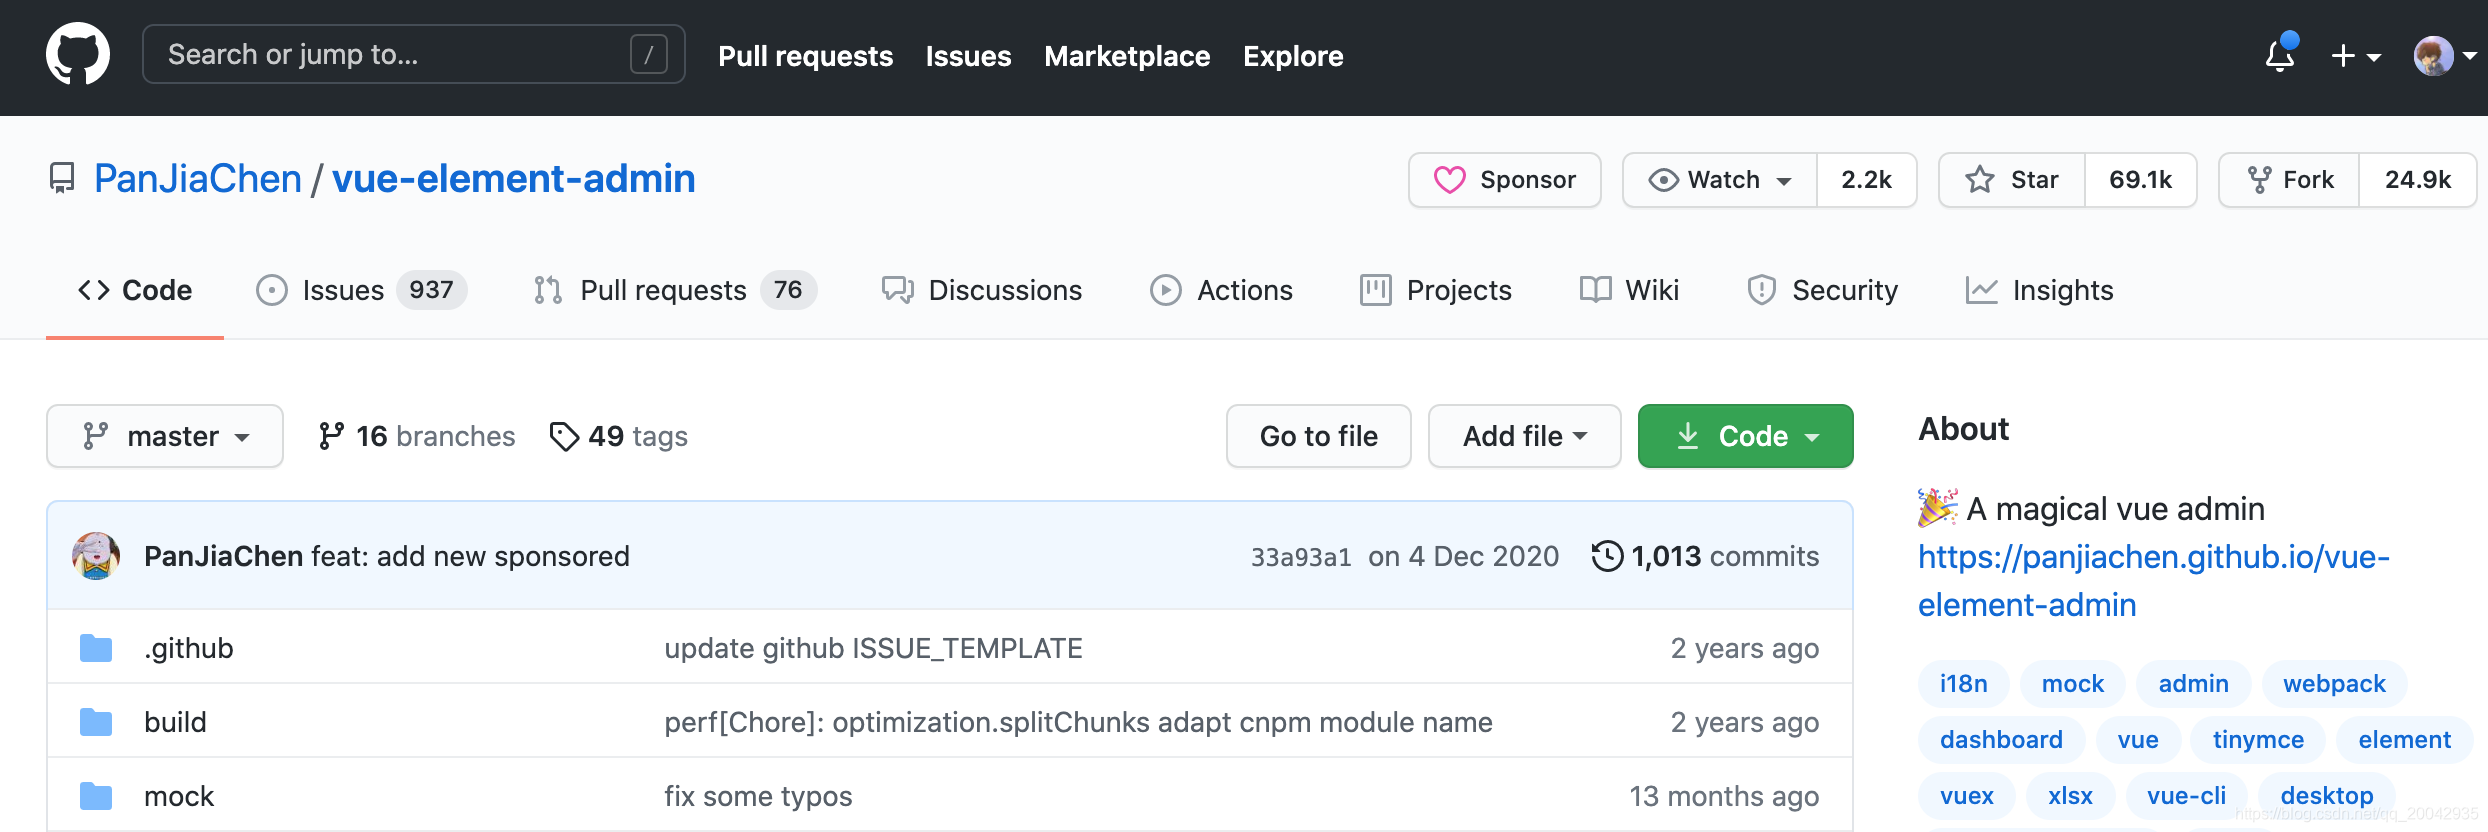Expand the master branch selector
This screenshot has width=2488, height=832.
tap(165, 436)
